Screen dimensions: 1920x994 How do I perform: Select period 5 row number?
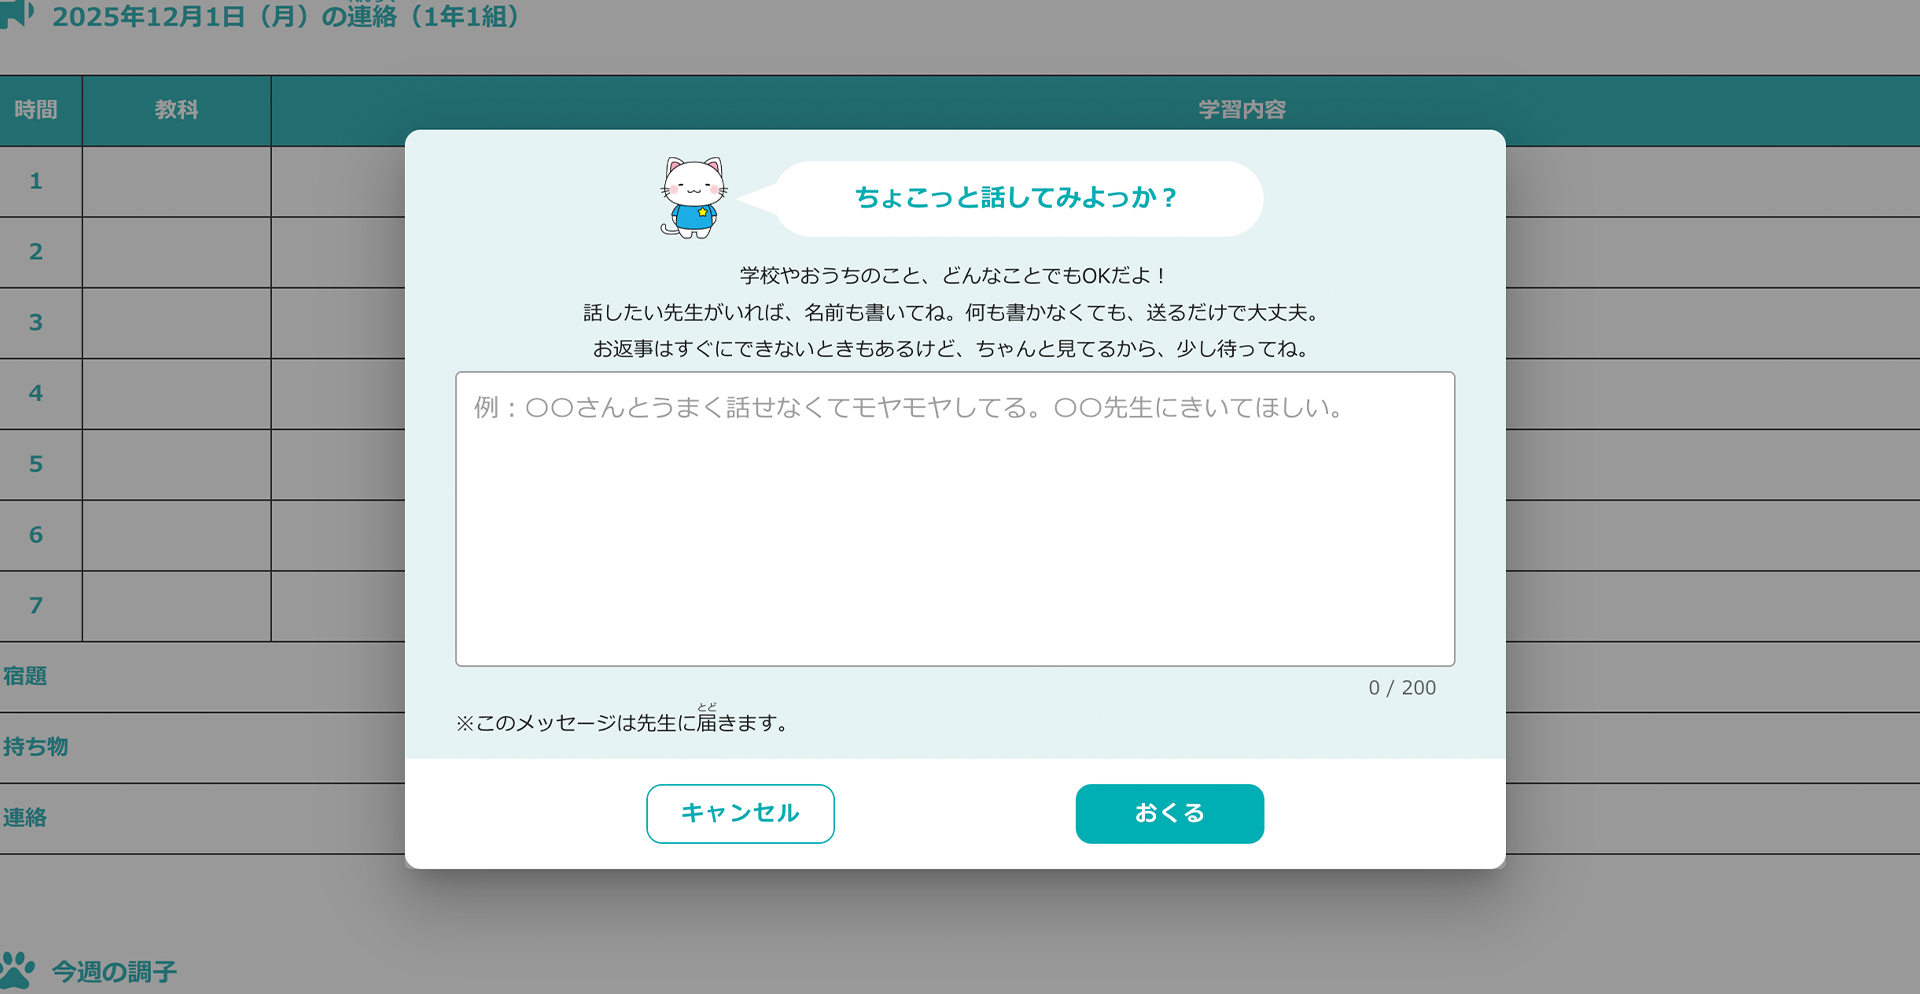point(36,464)
